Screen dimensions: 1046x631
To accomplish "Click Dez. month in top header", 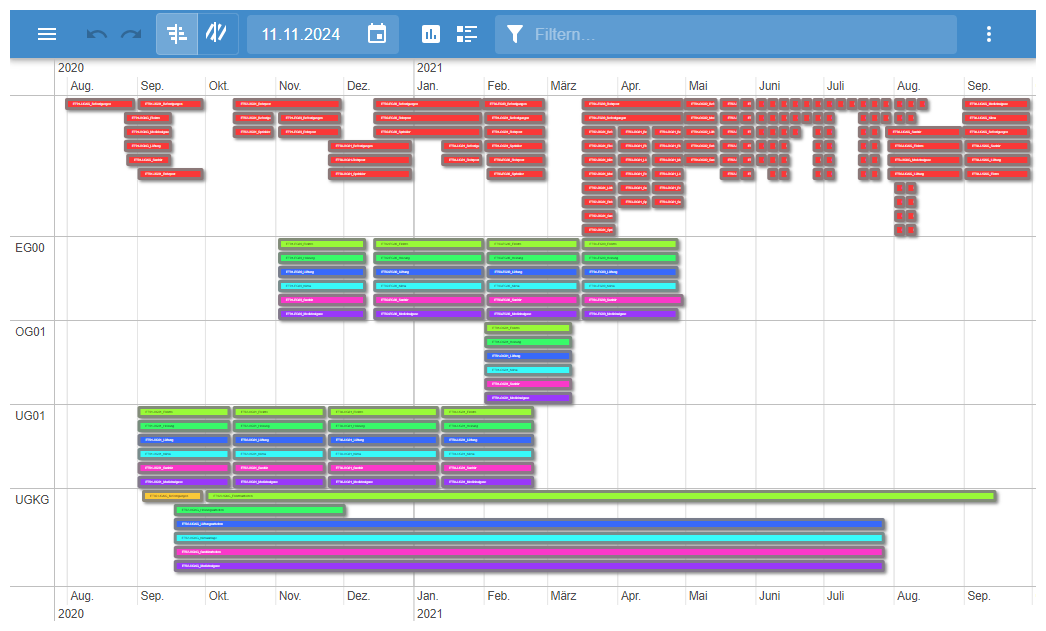I will click(x=358, y=86).
